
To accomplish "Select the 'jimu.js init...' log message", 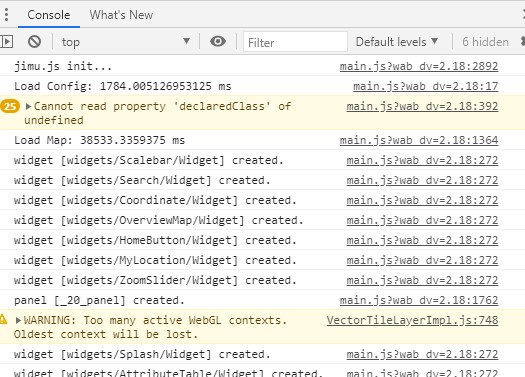I will (x=63, y=66).
